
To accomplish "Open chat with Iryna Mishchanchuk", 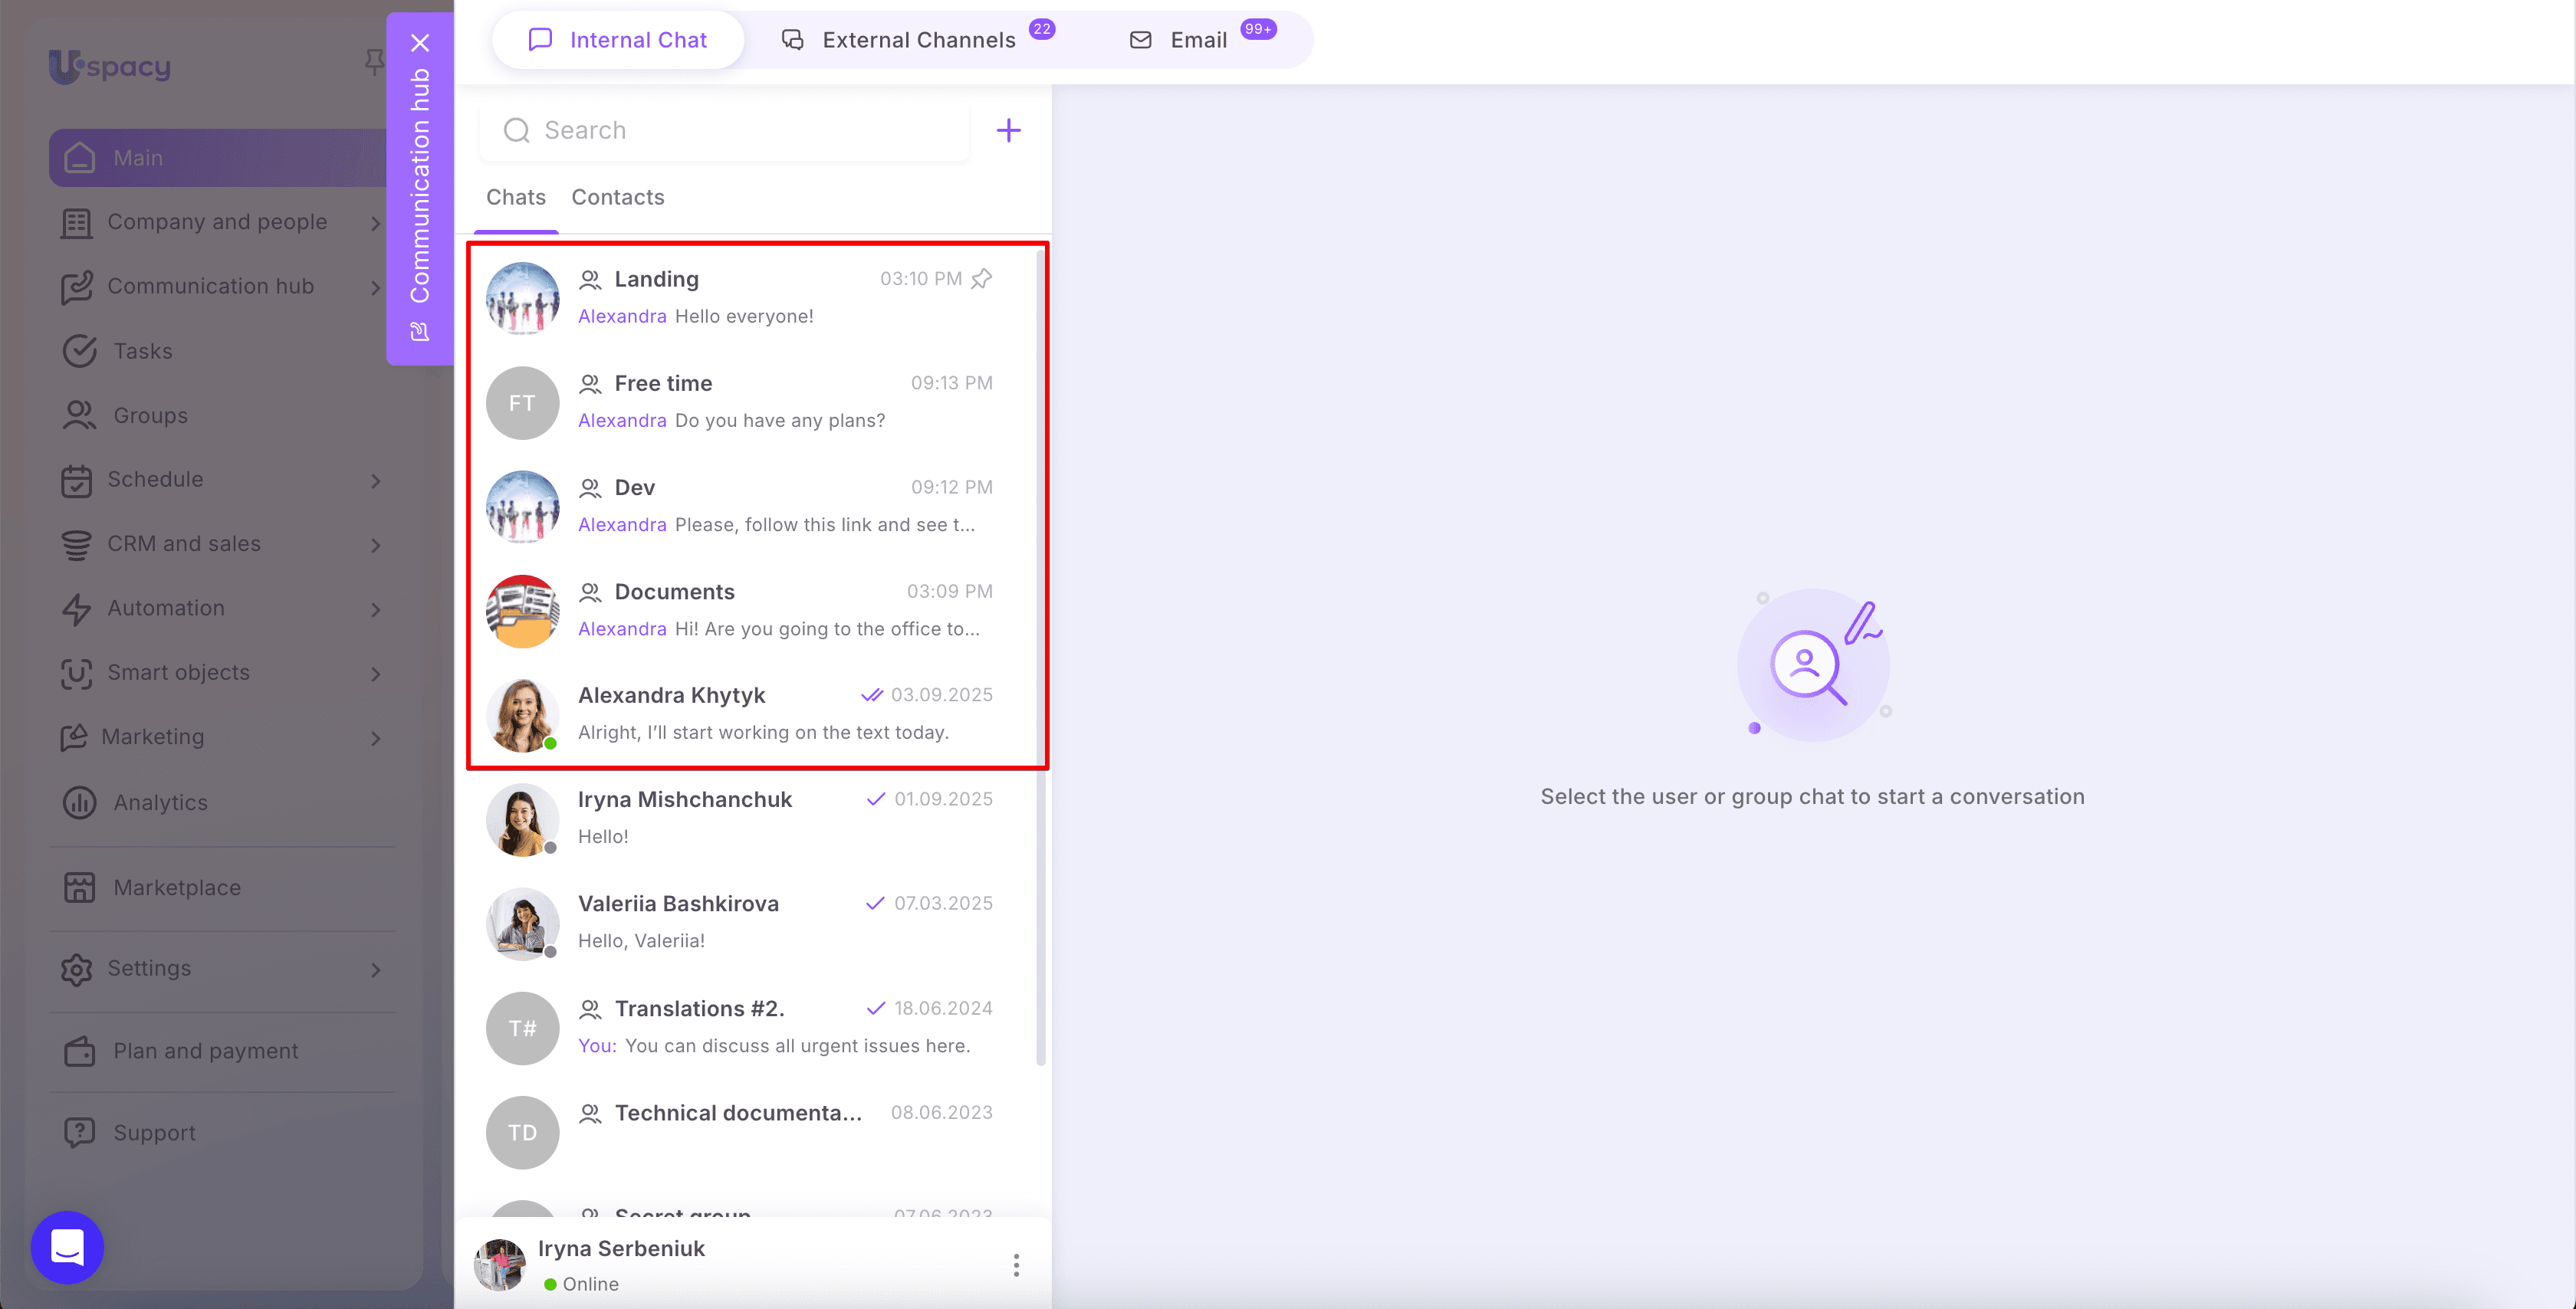I will tap(756, 818).
